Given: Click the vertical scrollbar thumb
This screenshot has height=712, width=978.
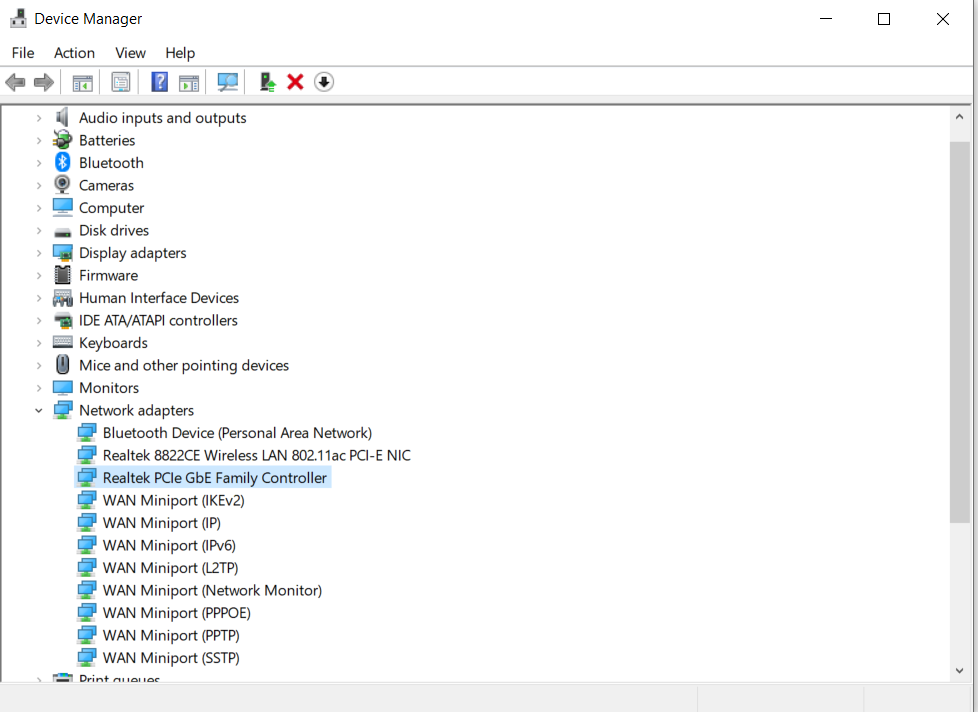Looking at the screenshot, I should point(959,332).
